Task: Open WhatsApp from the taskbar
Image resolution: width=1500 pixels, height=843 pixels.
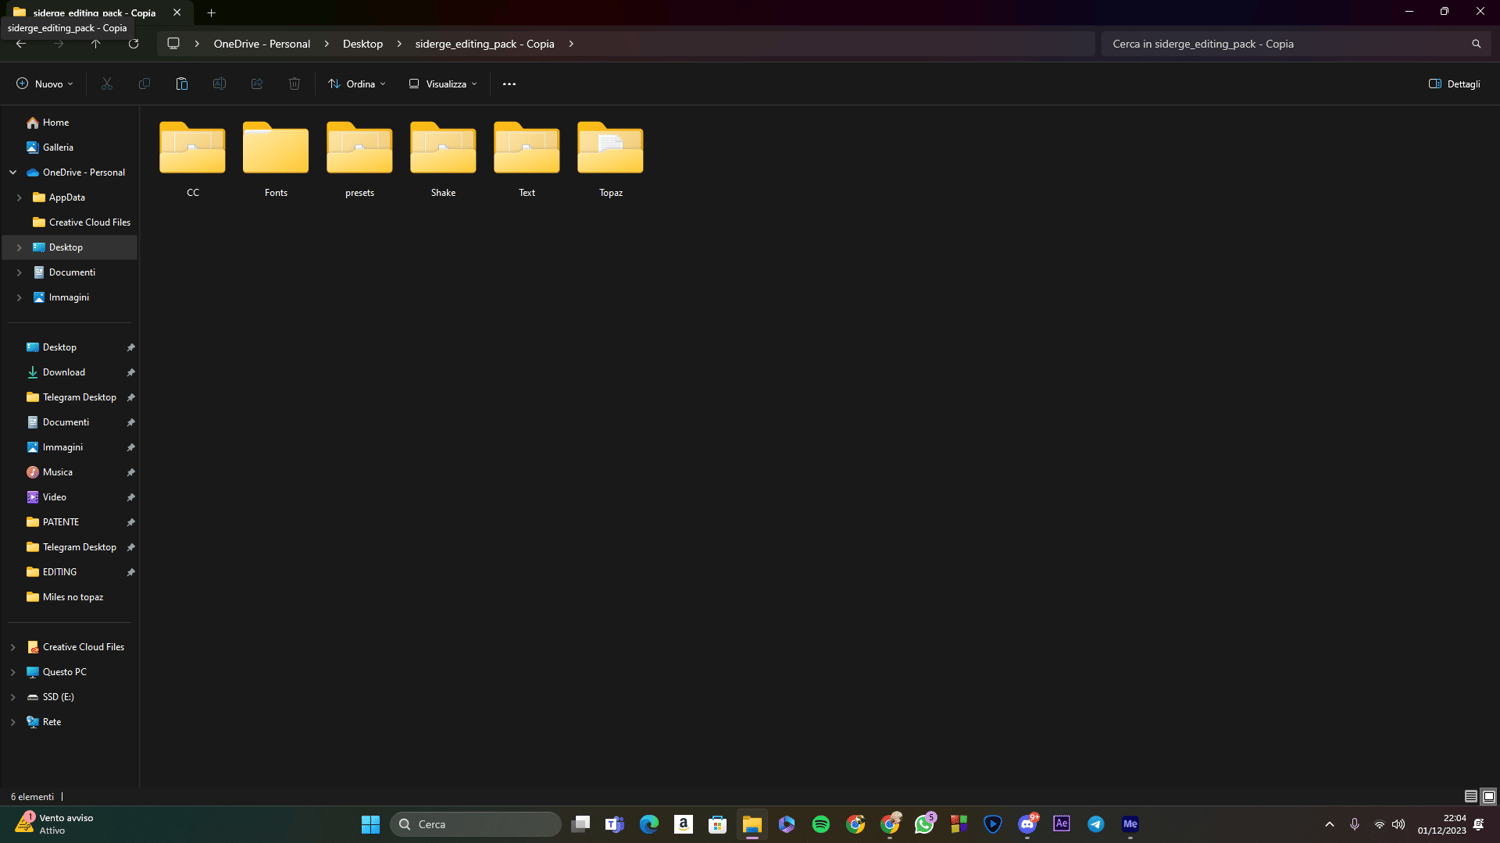Action: 924,824
